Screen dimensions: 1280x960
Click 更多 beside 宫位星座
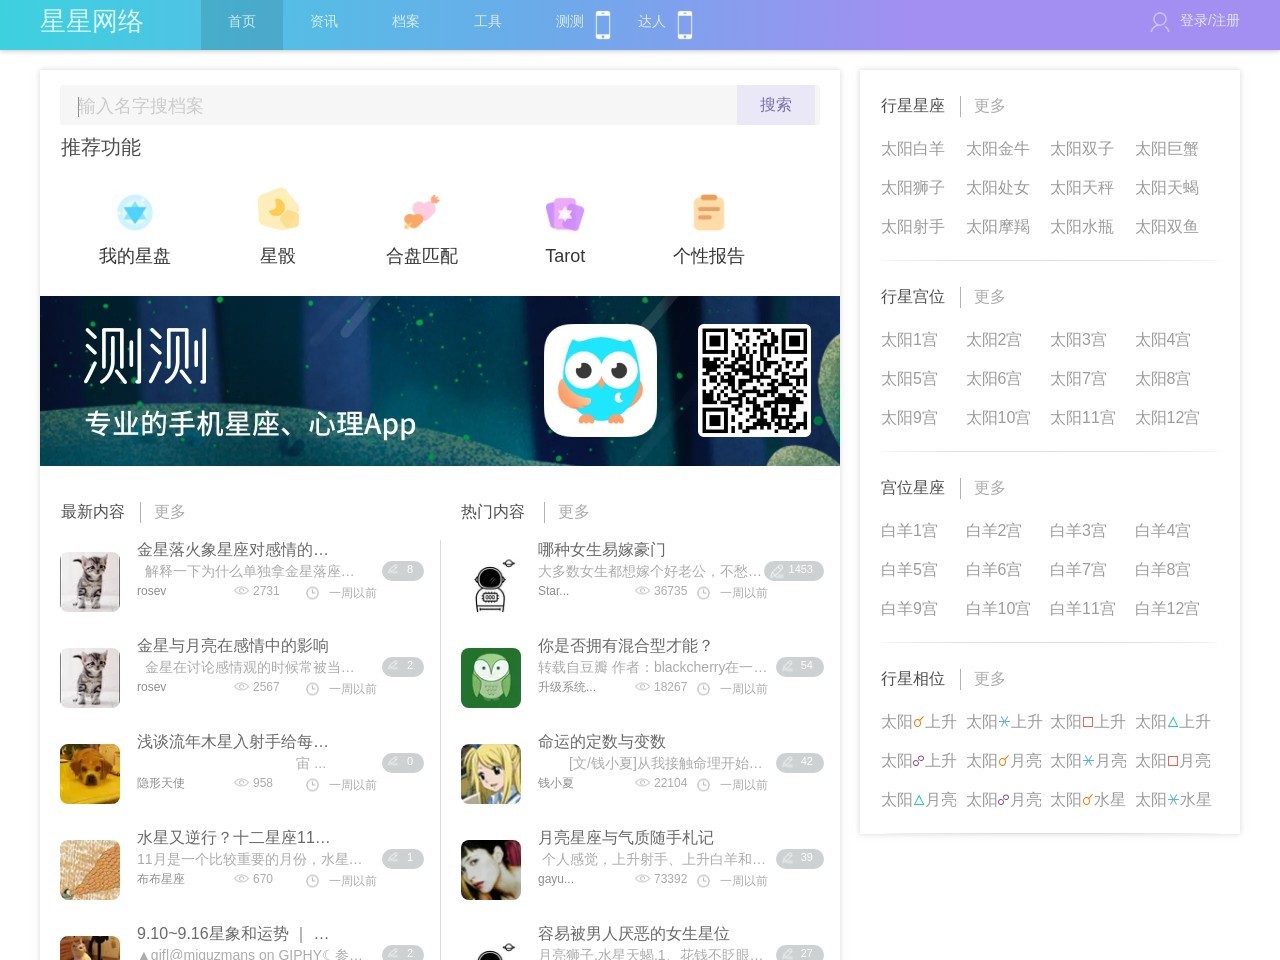point(990,488)
